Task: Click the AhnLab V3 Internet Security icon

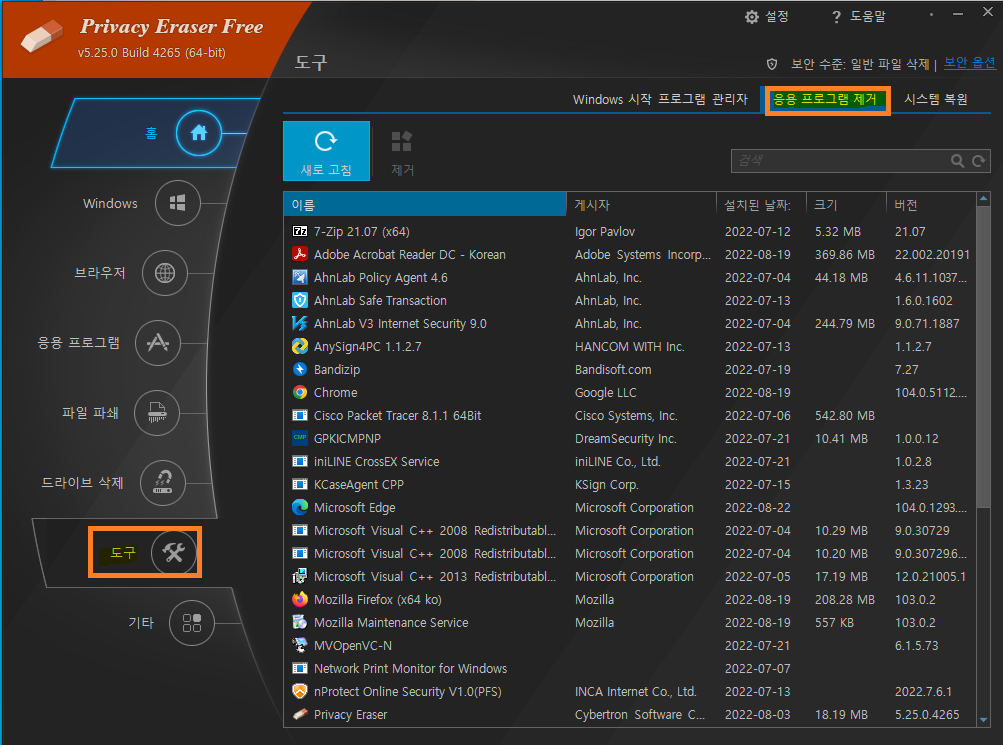Action: [299, 324]
